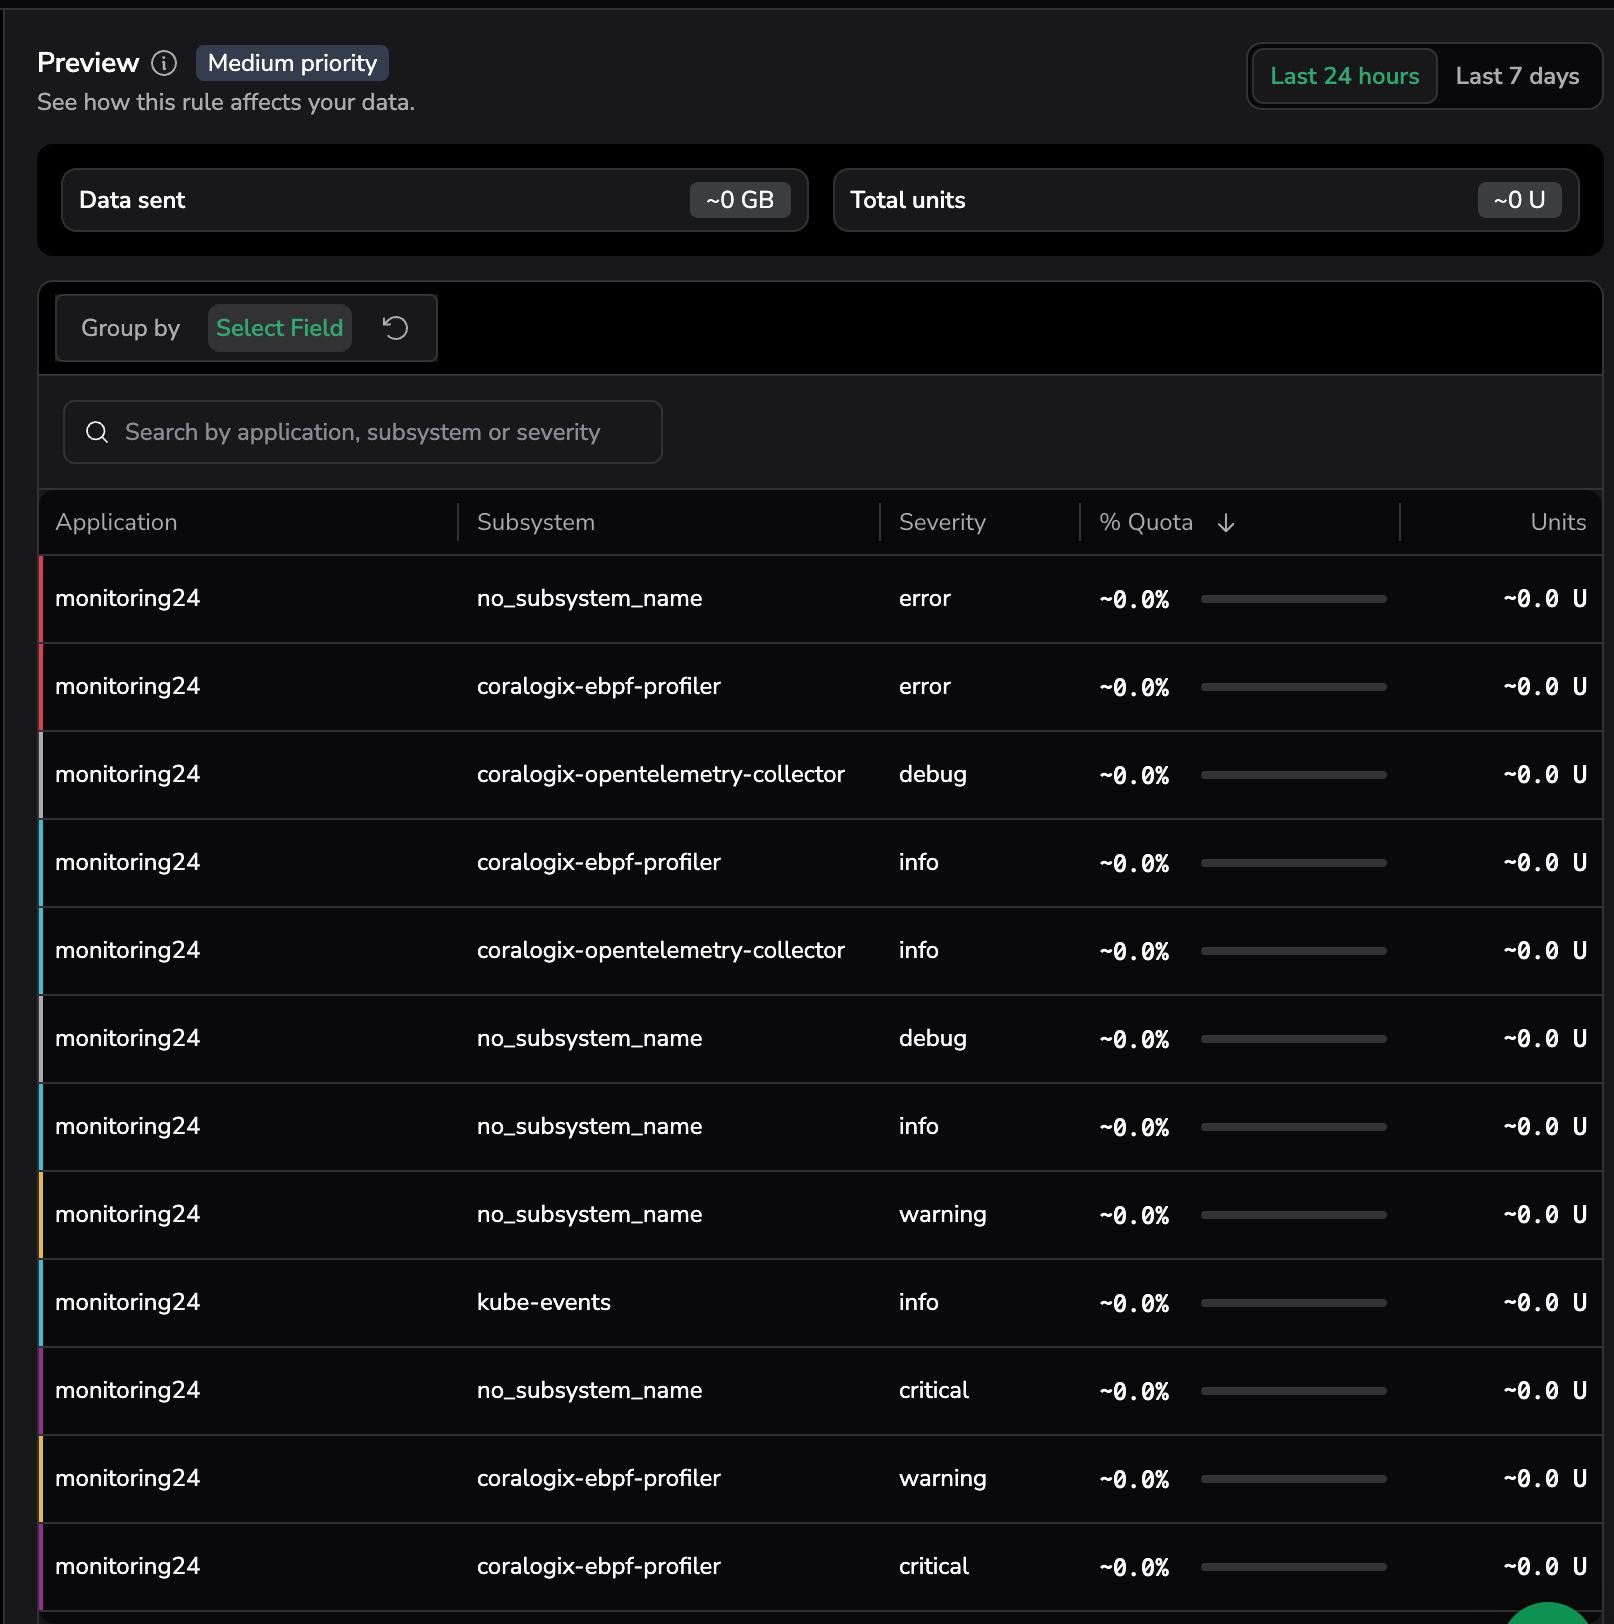1614x1624 pixels.
Task: Switch to Last 7 days view
Action: [1517, 76]
